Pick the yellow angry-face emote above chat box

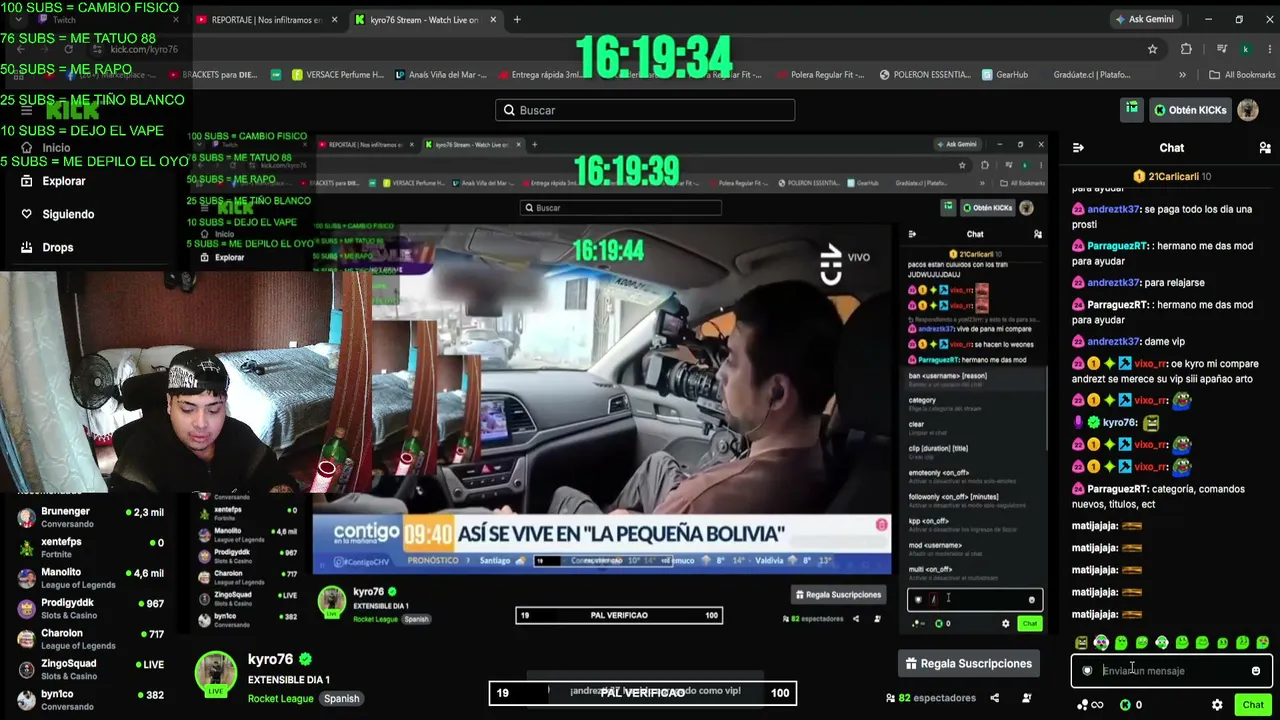click(1081, 643)
